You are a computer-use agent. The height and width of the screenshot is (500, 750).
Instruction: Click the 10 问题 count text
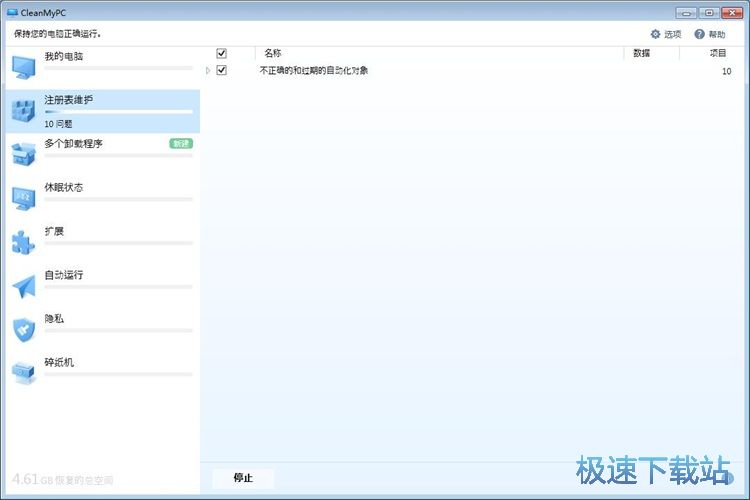point(58,124)
